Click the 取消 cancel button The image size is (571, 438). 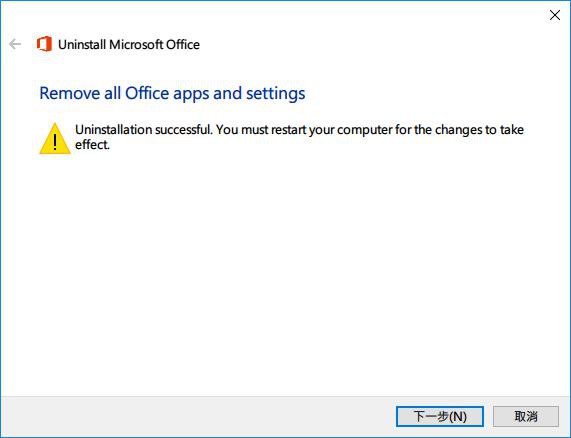(x=526, y=416)
